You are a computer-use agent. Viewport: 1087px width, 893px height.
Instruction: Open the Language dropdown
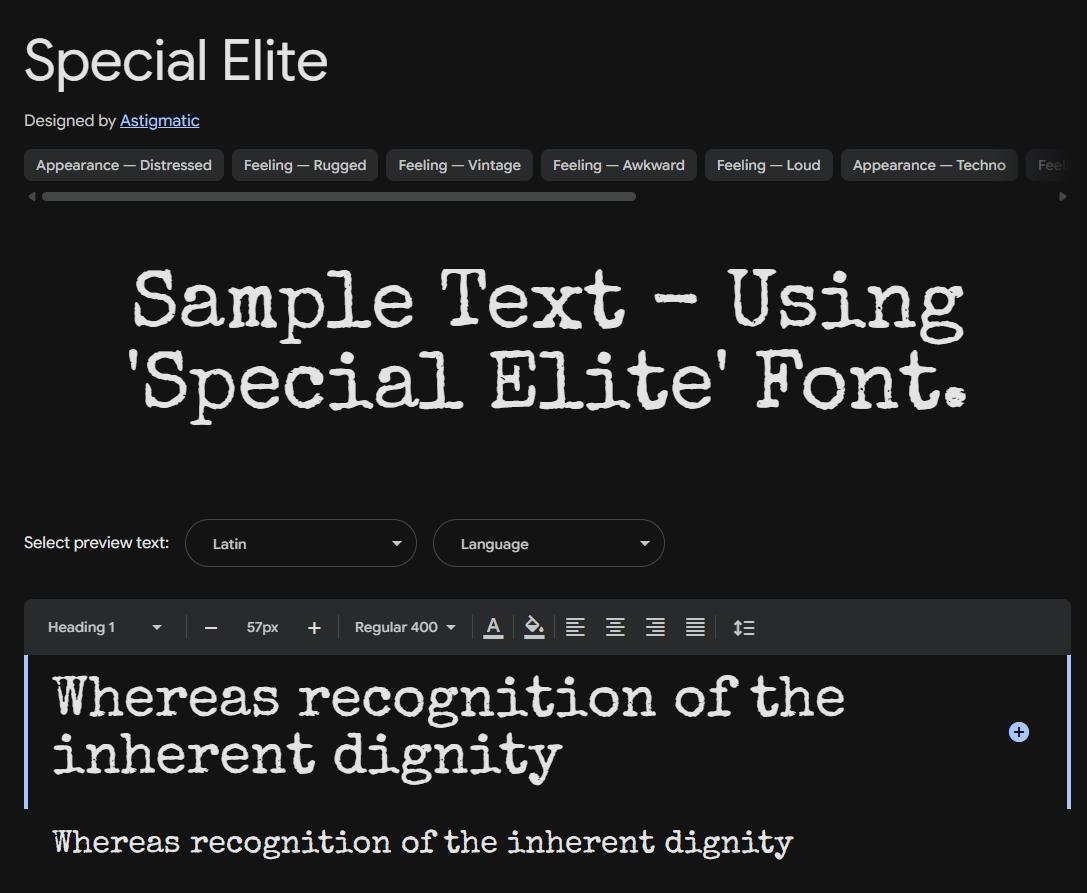pyautogui.click(x=548, y=543)
